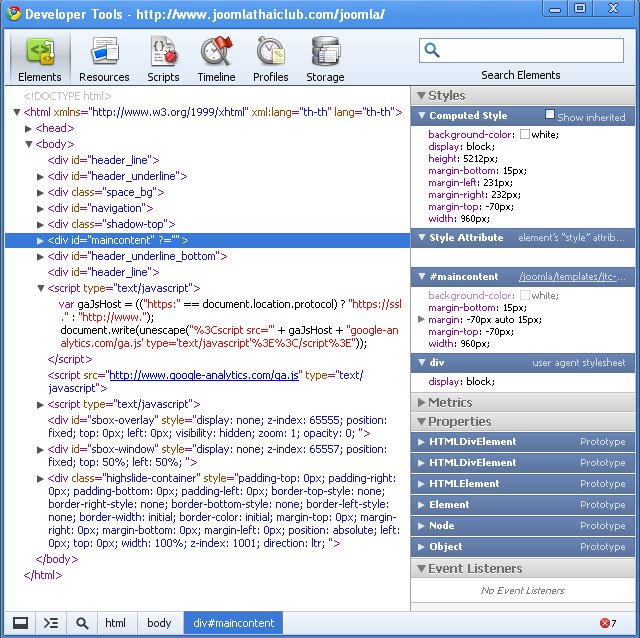Expand the sbox-window div node
This screenshot has height=638, width=640.
40,450
